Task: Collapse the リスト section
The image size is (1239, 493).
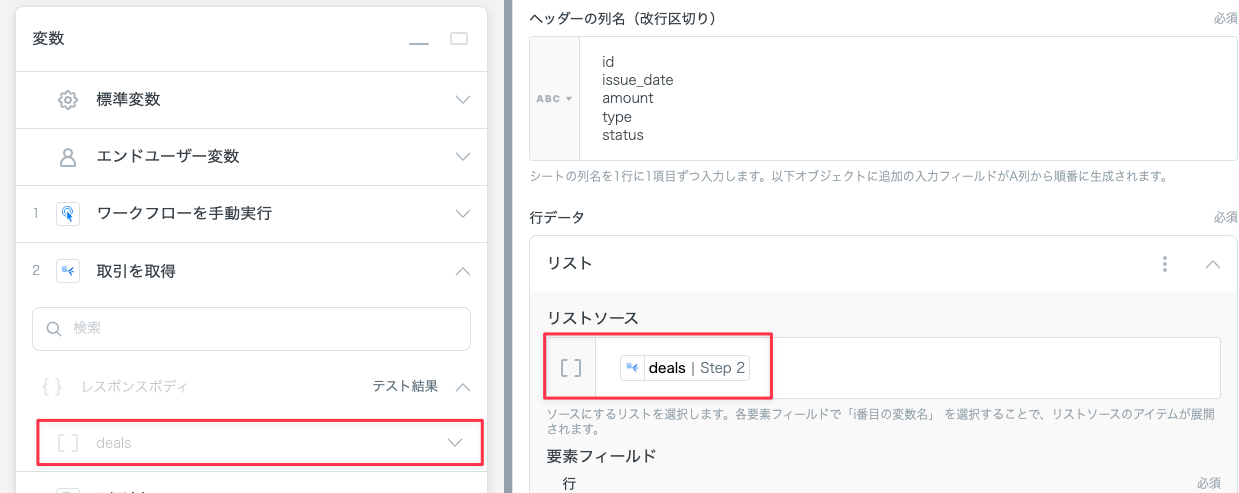Action: coord(1212,264)
